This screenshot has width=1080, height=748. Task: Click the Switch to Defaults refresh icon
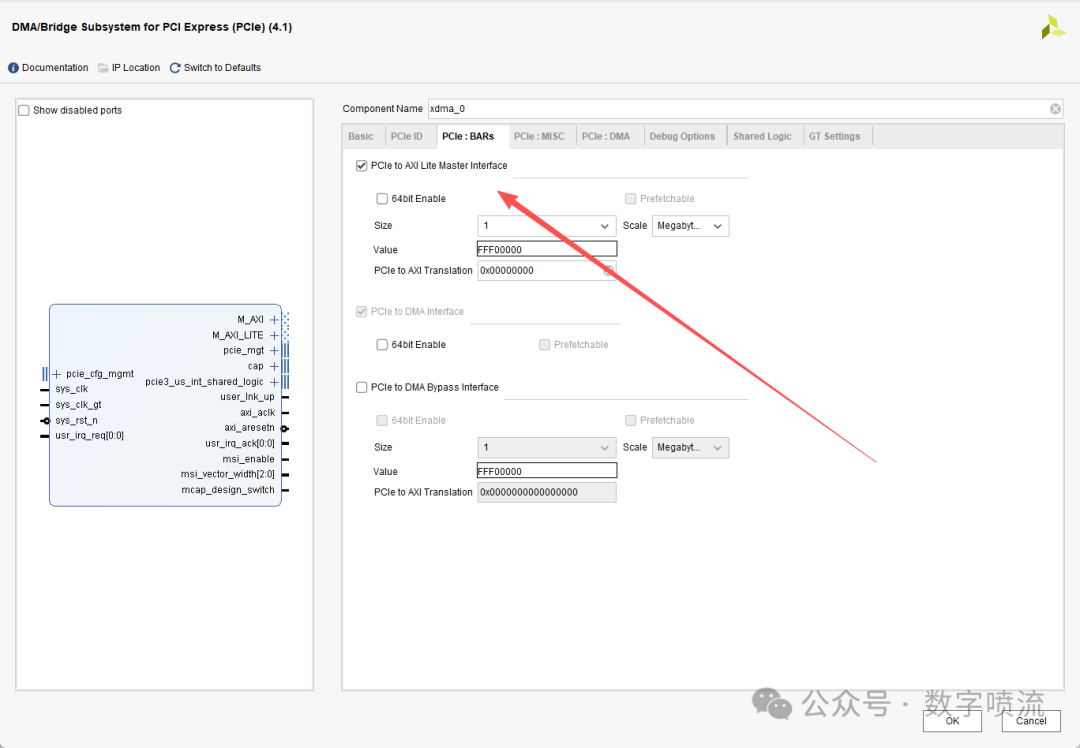click(175, 67)
